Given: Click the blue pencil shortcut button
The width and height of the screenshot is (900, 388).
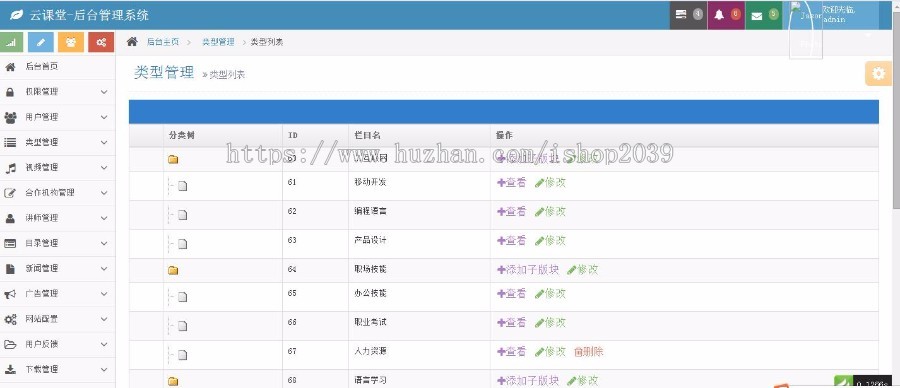Looking at the screenshot, I should (41, 42).
